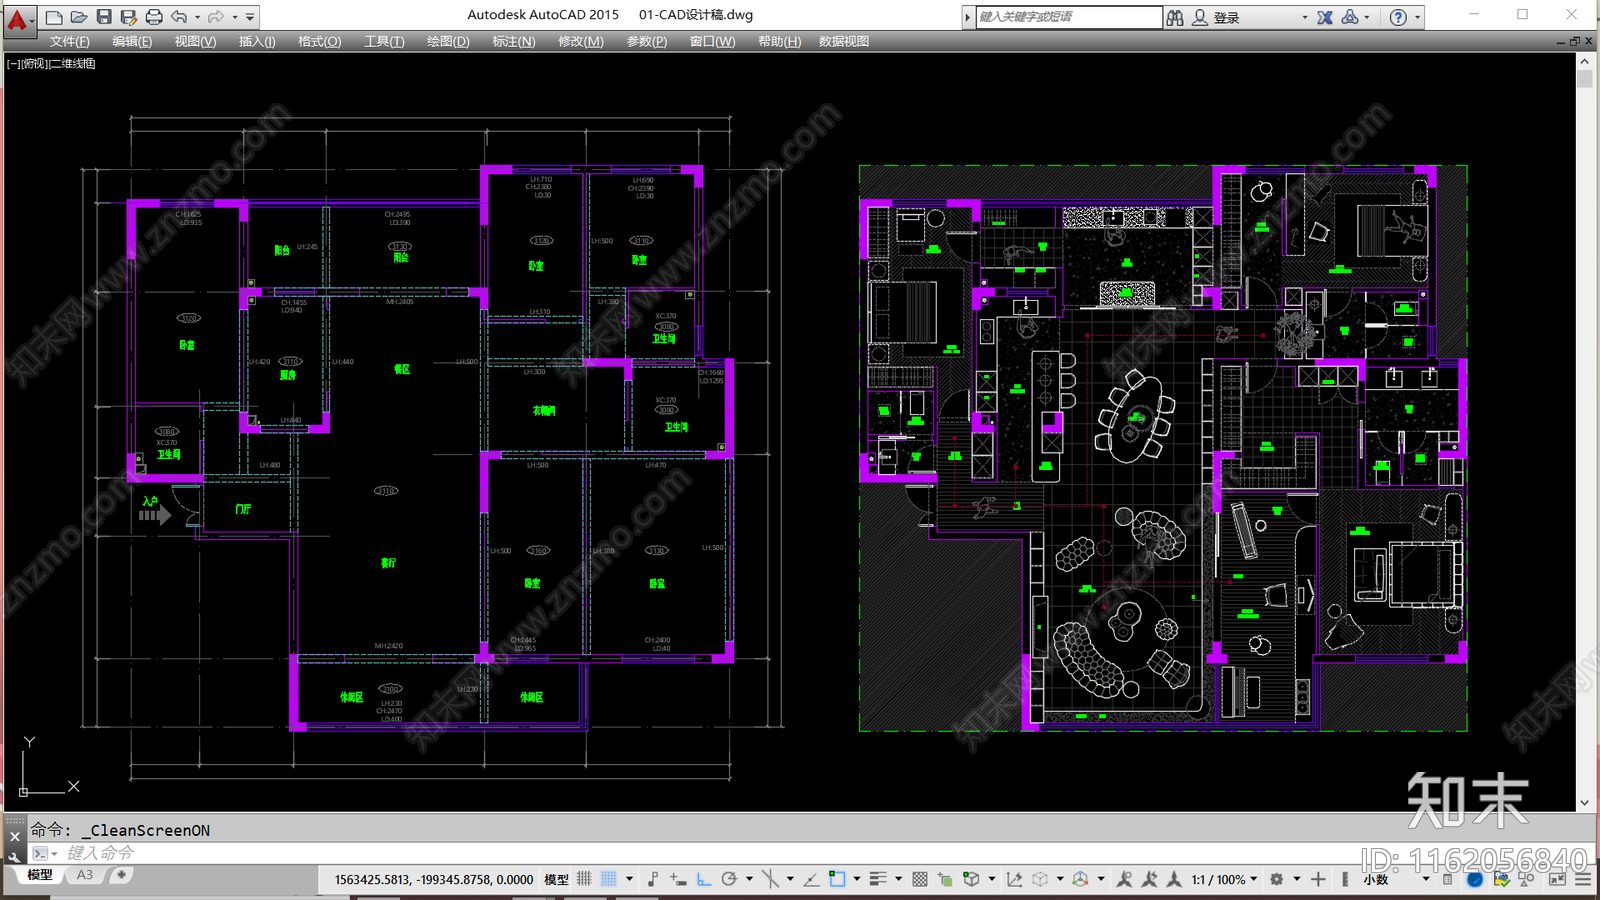
Task: Toggle dynamic UCS icon in status bar
Action: click(x=1015, y=880)
